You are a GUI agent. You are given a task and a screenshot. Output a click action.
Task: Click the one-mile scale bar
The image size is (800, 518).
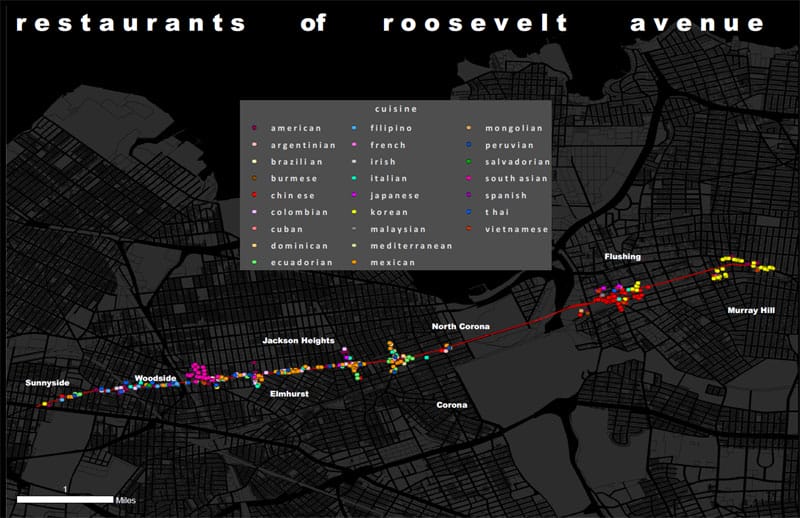pos(65,500)
